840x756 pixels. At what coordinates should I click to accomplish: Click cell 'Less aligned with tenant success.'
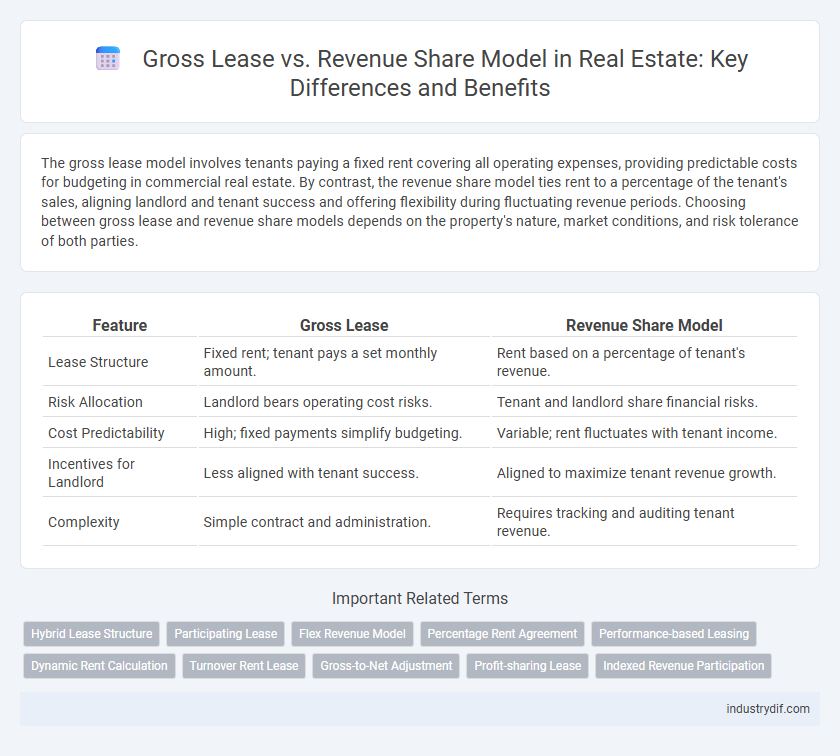coord(344,473)
